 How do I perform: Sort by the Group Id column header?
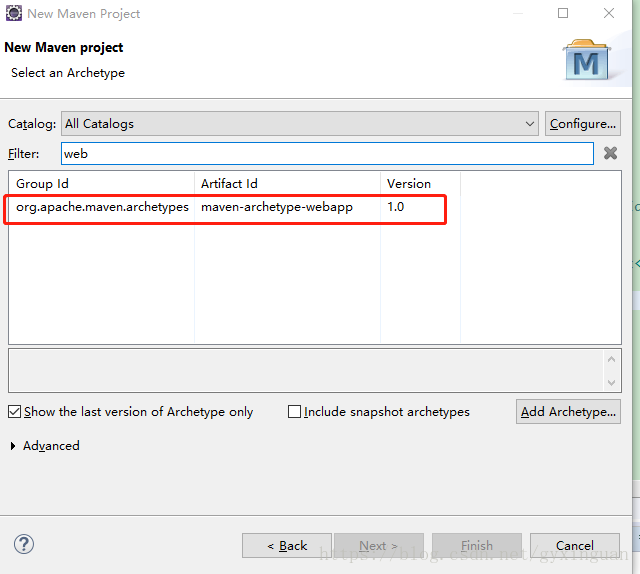tap(101, 184)
